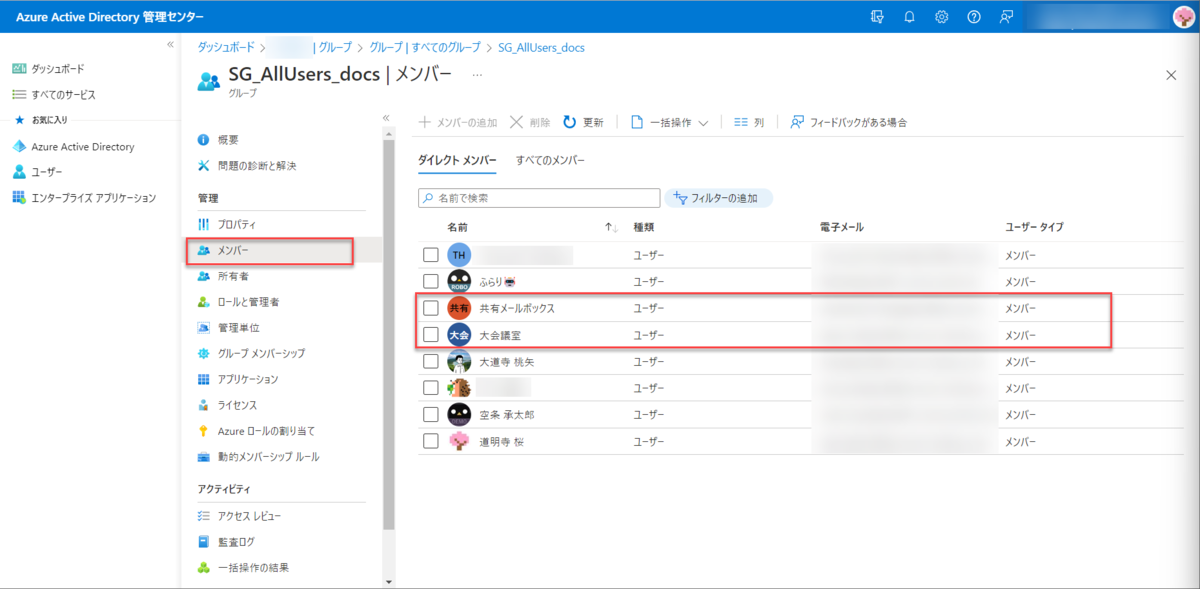Click the 電子メール column header

(x=841, y=228)
